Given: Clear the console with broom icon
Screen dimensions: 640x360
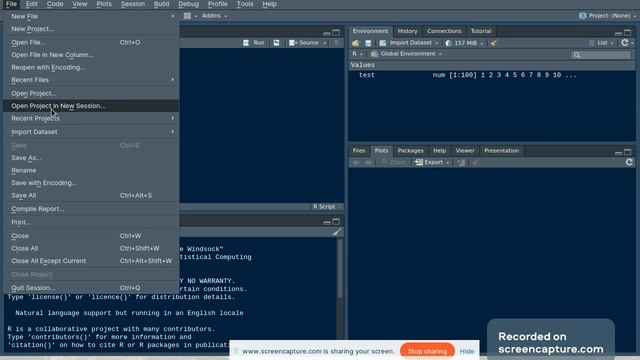Looking at the screenshot, I should tap(337, 232).
